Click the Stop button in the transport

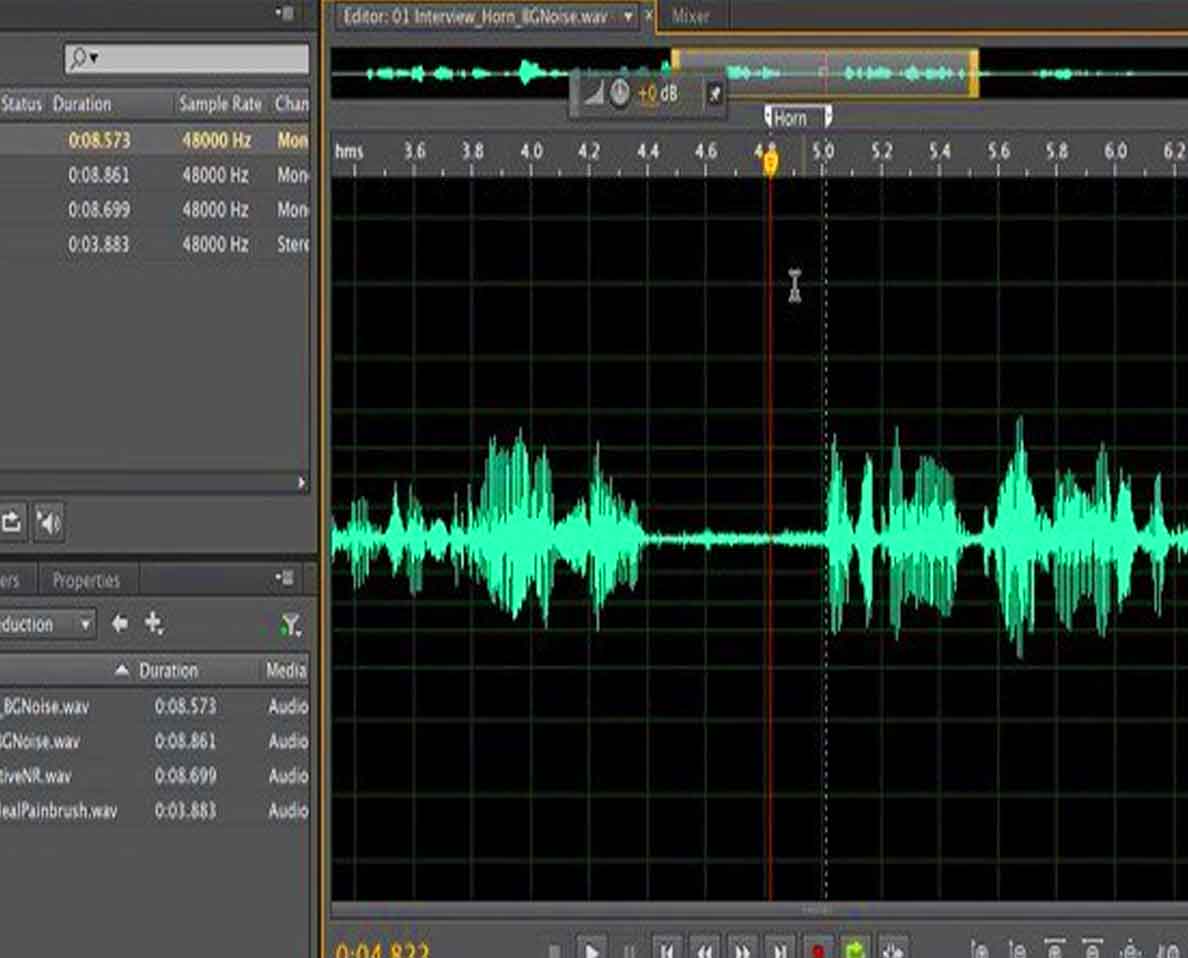[555, 950]
